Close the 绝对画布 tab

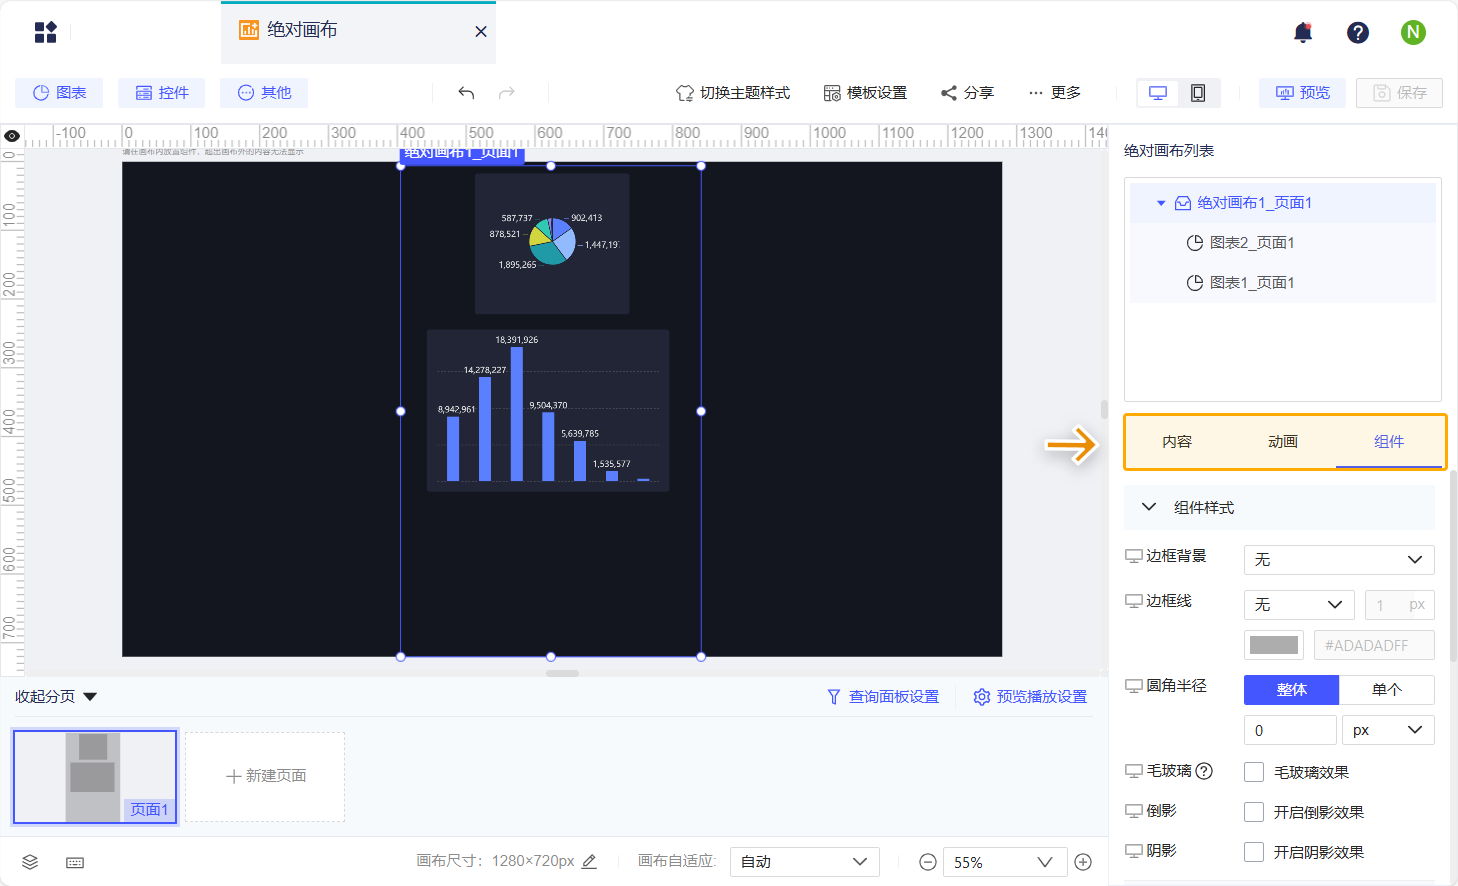coord(481,32)
